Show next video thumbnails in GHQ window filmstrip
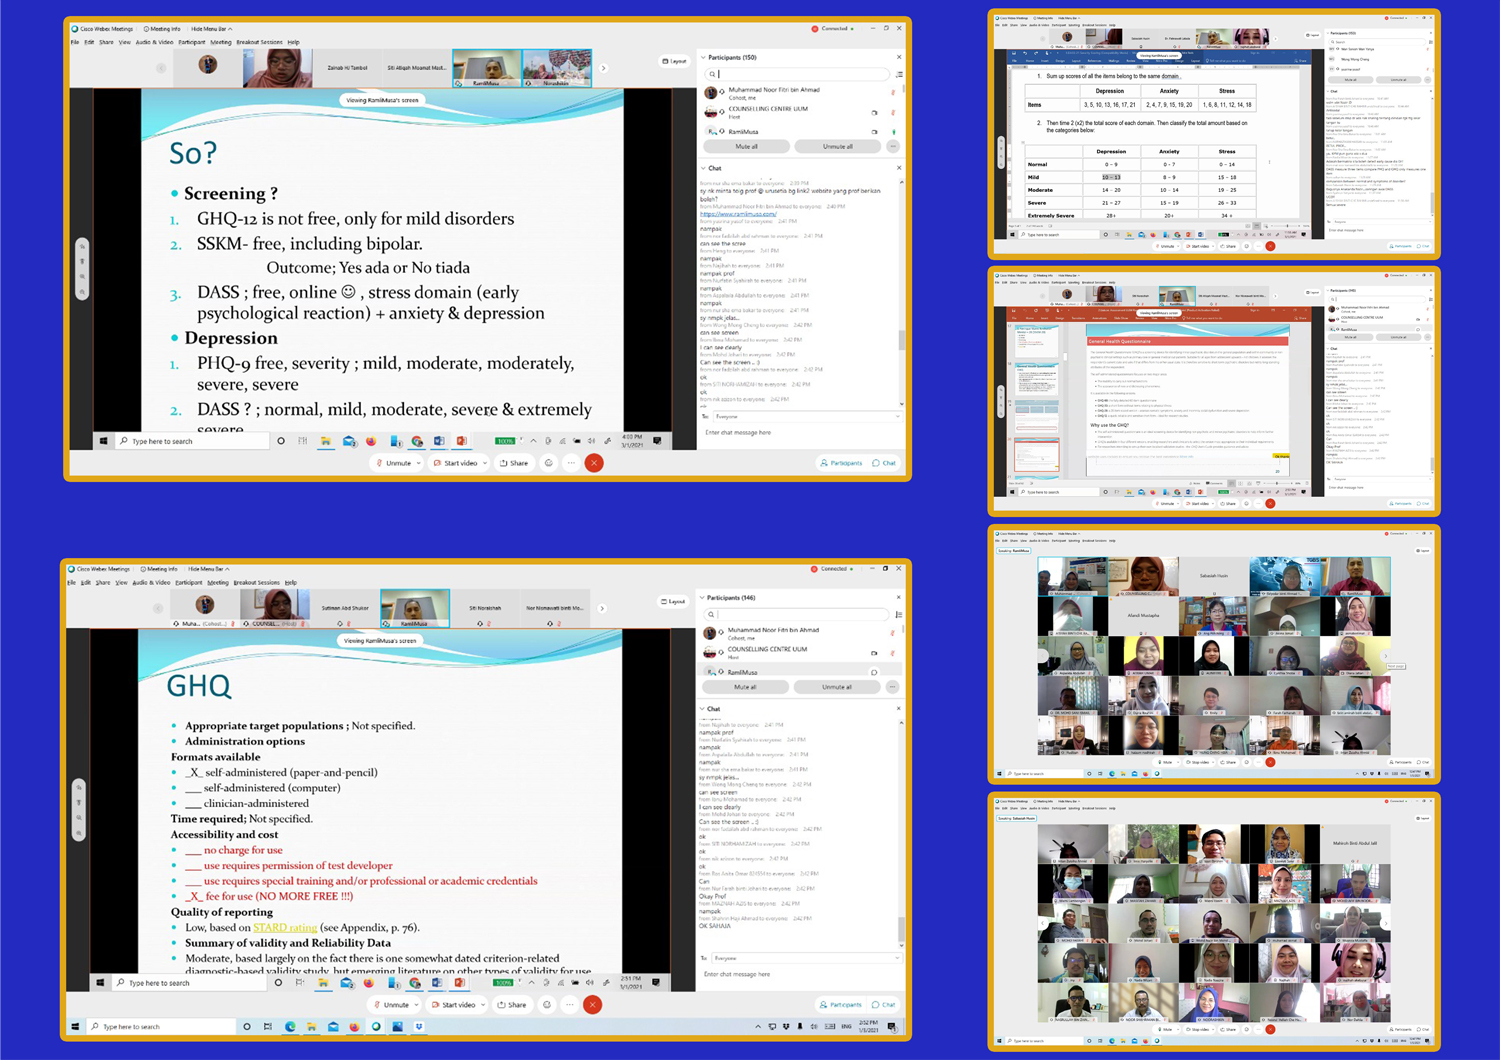Screen dimensions: 1500x1060 (602, 608)
